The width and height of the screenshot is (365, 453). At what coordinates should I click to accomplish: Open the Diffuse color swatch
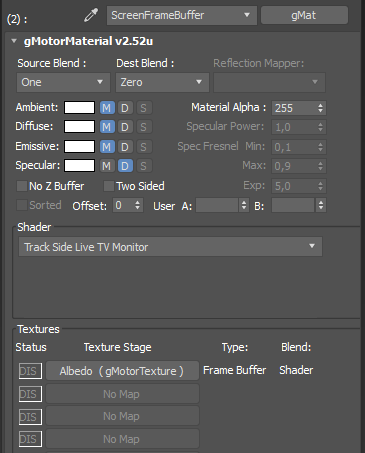click(79, 127)
